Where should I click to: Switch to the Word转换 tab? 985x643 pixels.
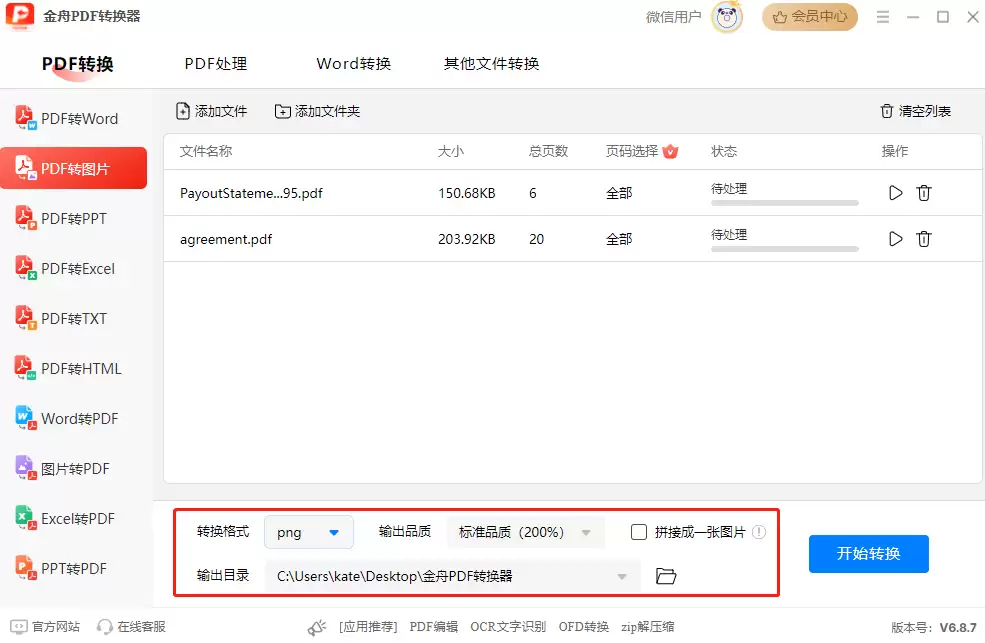(x=353, y=63)
